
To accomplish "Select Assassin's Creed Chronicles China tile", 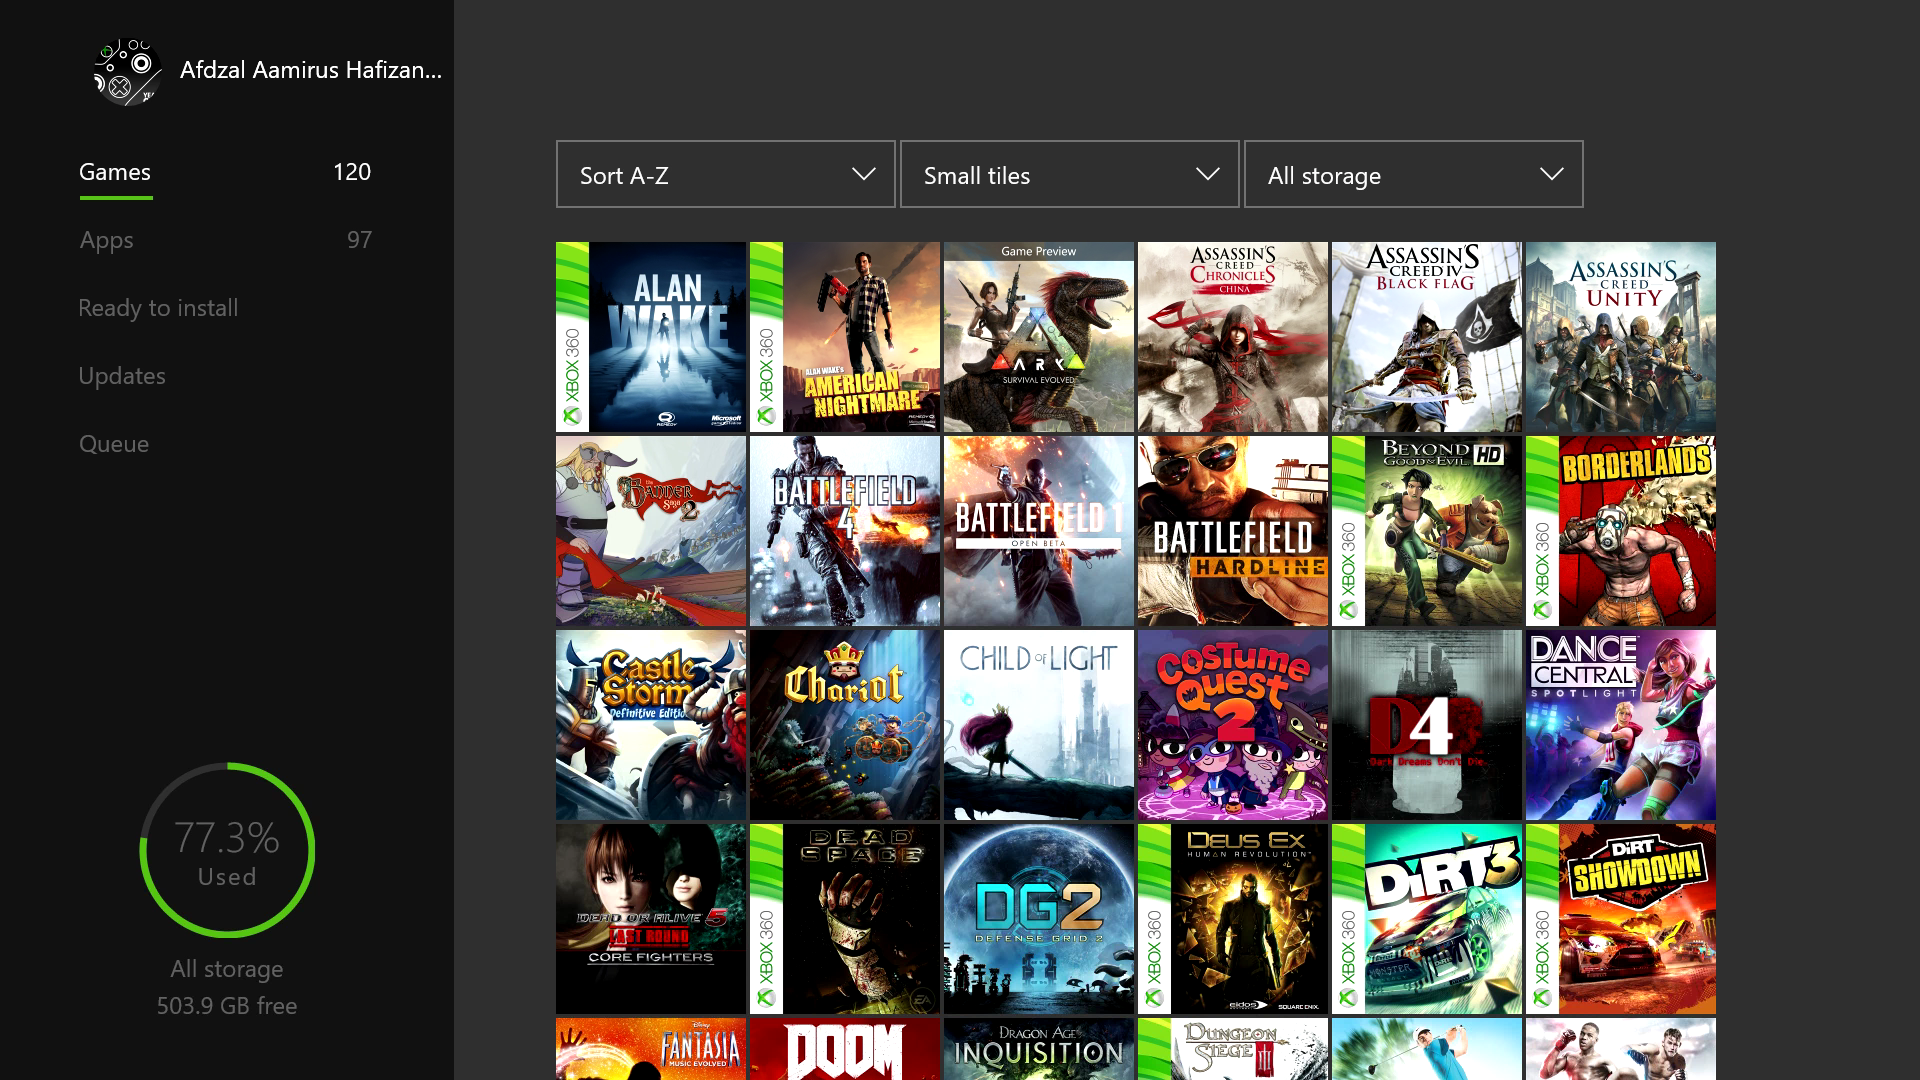I will coord(1233,337).
